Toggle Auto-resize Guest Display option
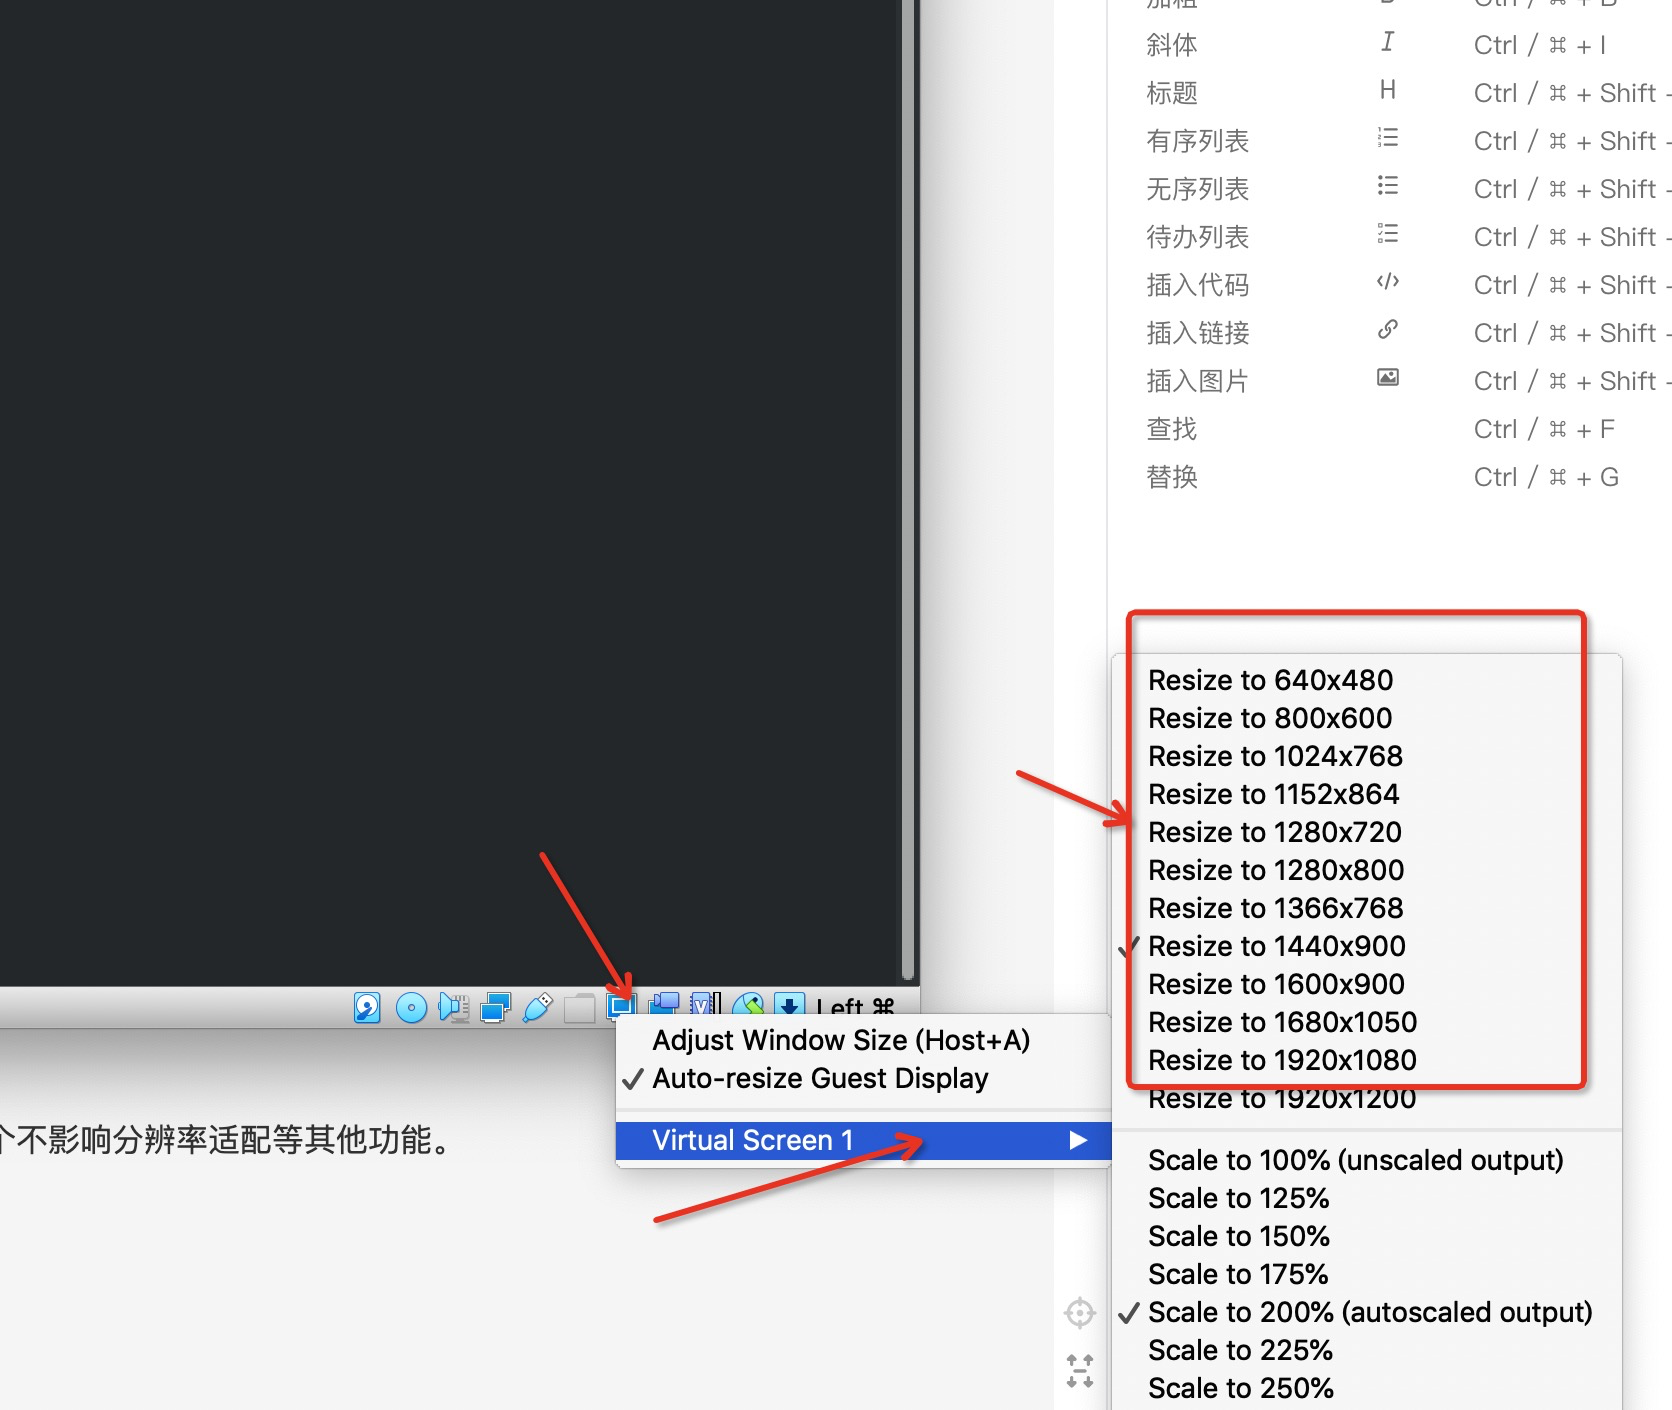The height and width of the screenshot is (1410, 1672). (864, 1078)
